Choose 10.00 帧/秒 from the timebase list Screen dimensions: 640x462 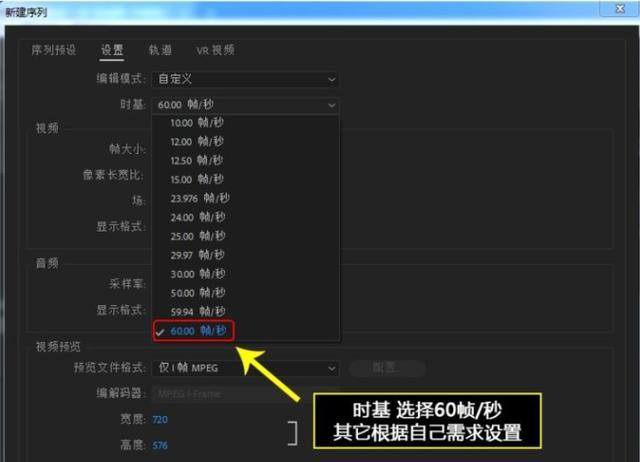(x=246, y=122)
